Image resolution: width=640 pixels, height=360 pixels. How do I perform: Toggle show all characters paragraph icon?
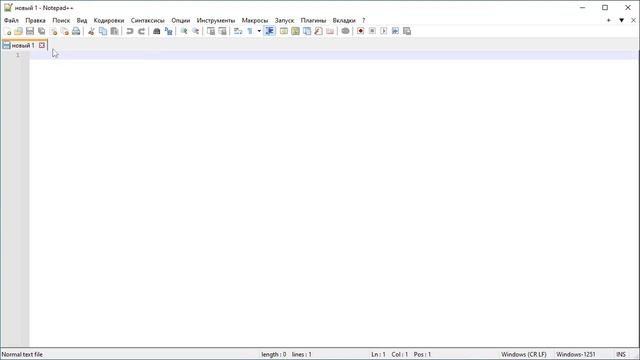250,31
